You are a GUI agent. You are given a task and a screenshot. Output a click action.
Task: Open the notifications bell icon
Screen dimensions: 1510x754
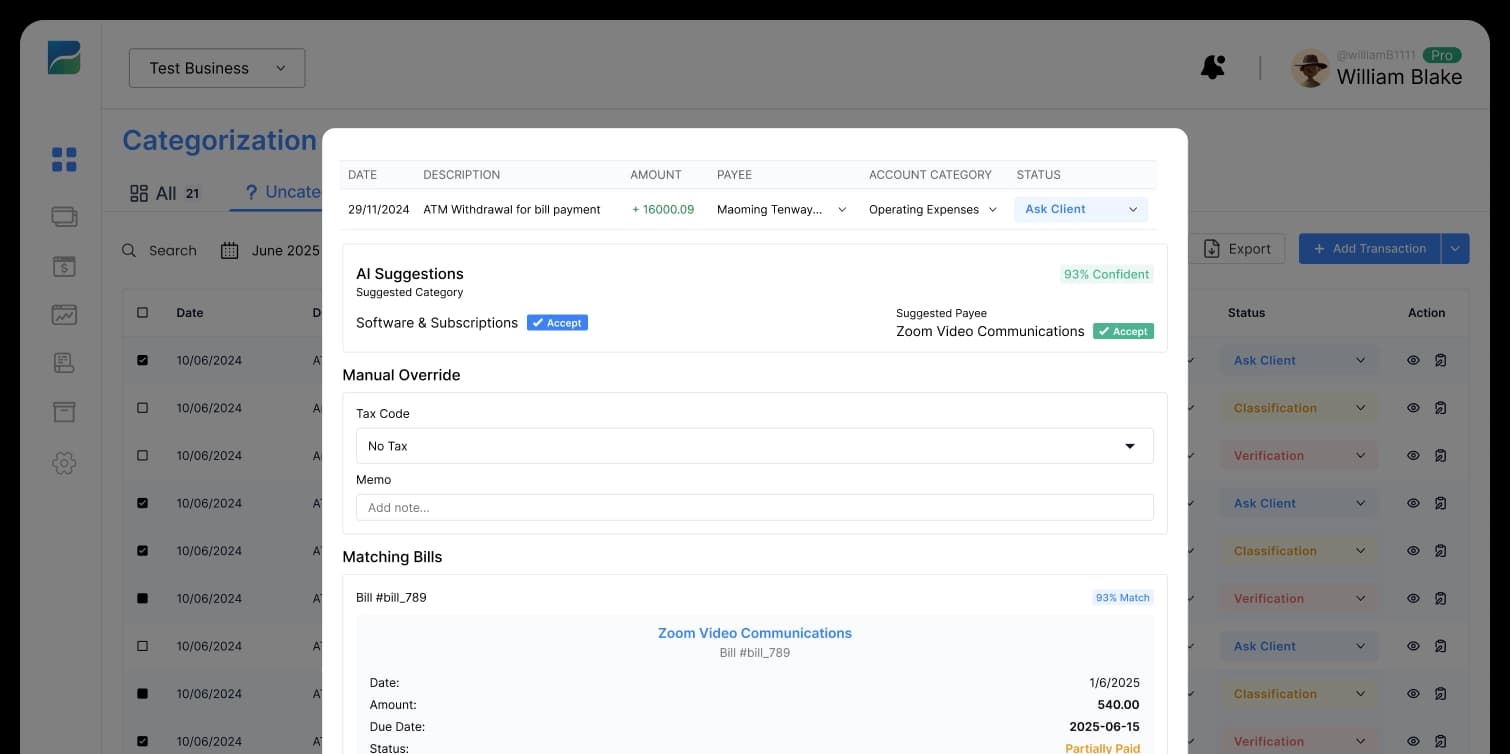click(1212, 65)
